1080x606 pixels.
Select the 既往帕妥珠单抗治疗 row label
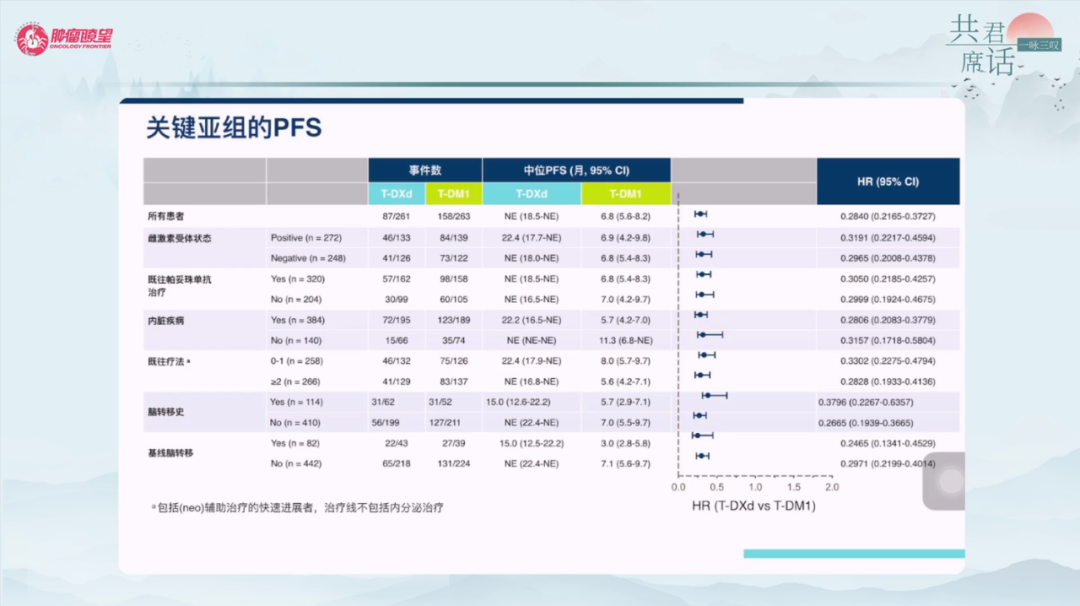point(179,285)
